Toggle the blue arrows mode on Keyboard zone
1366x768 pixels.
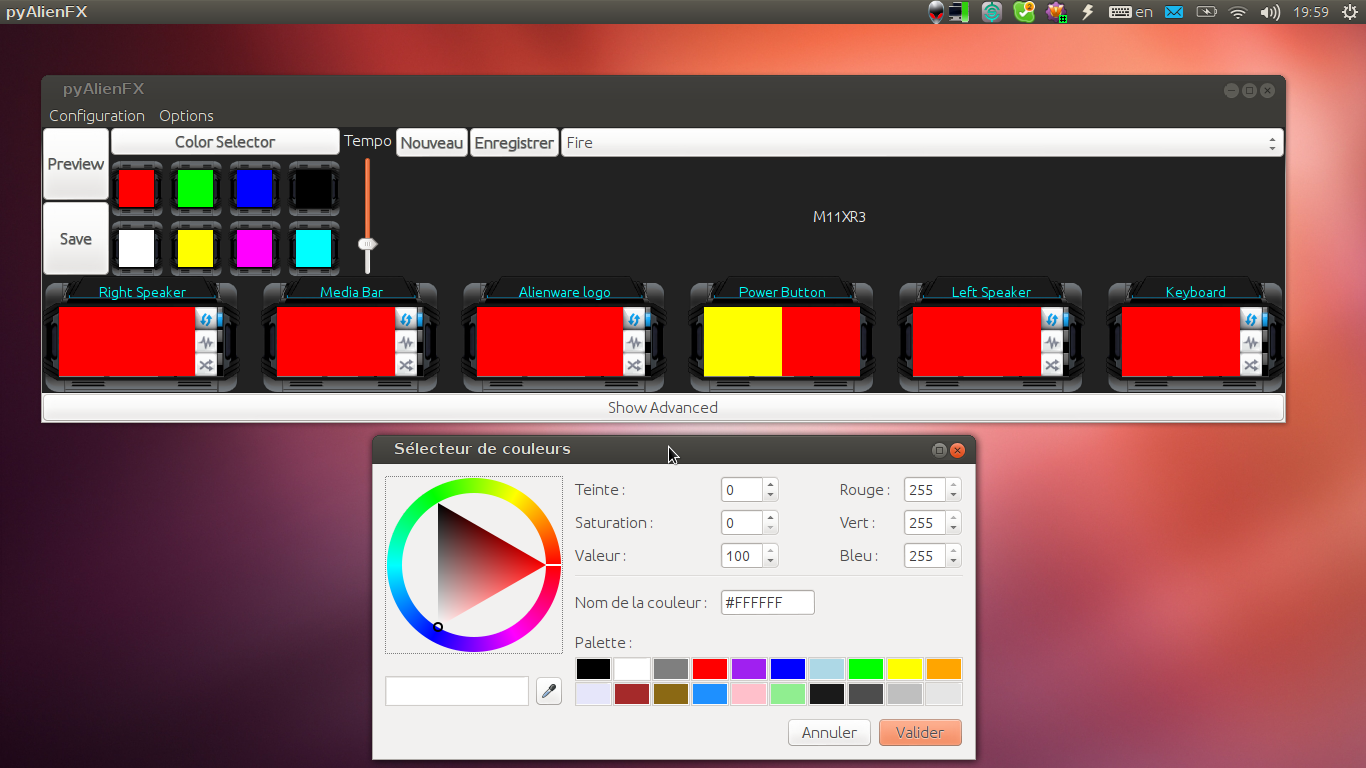coord(1250,319)
